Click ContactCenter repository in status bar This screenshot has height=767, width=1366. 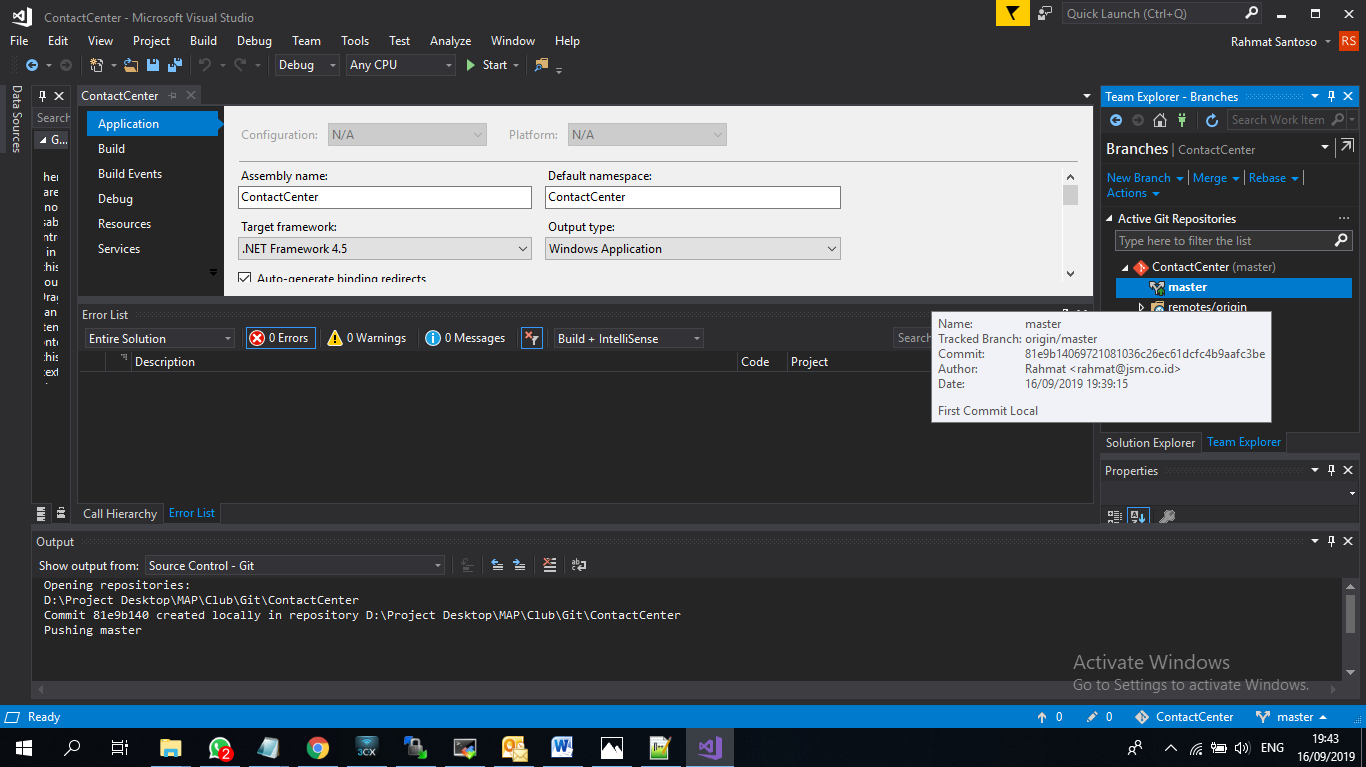click(1185, 717)
